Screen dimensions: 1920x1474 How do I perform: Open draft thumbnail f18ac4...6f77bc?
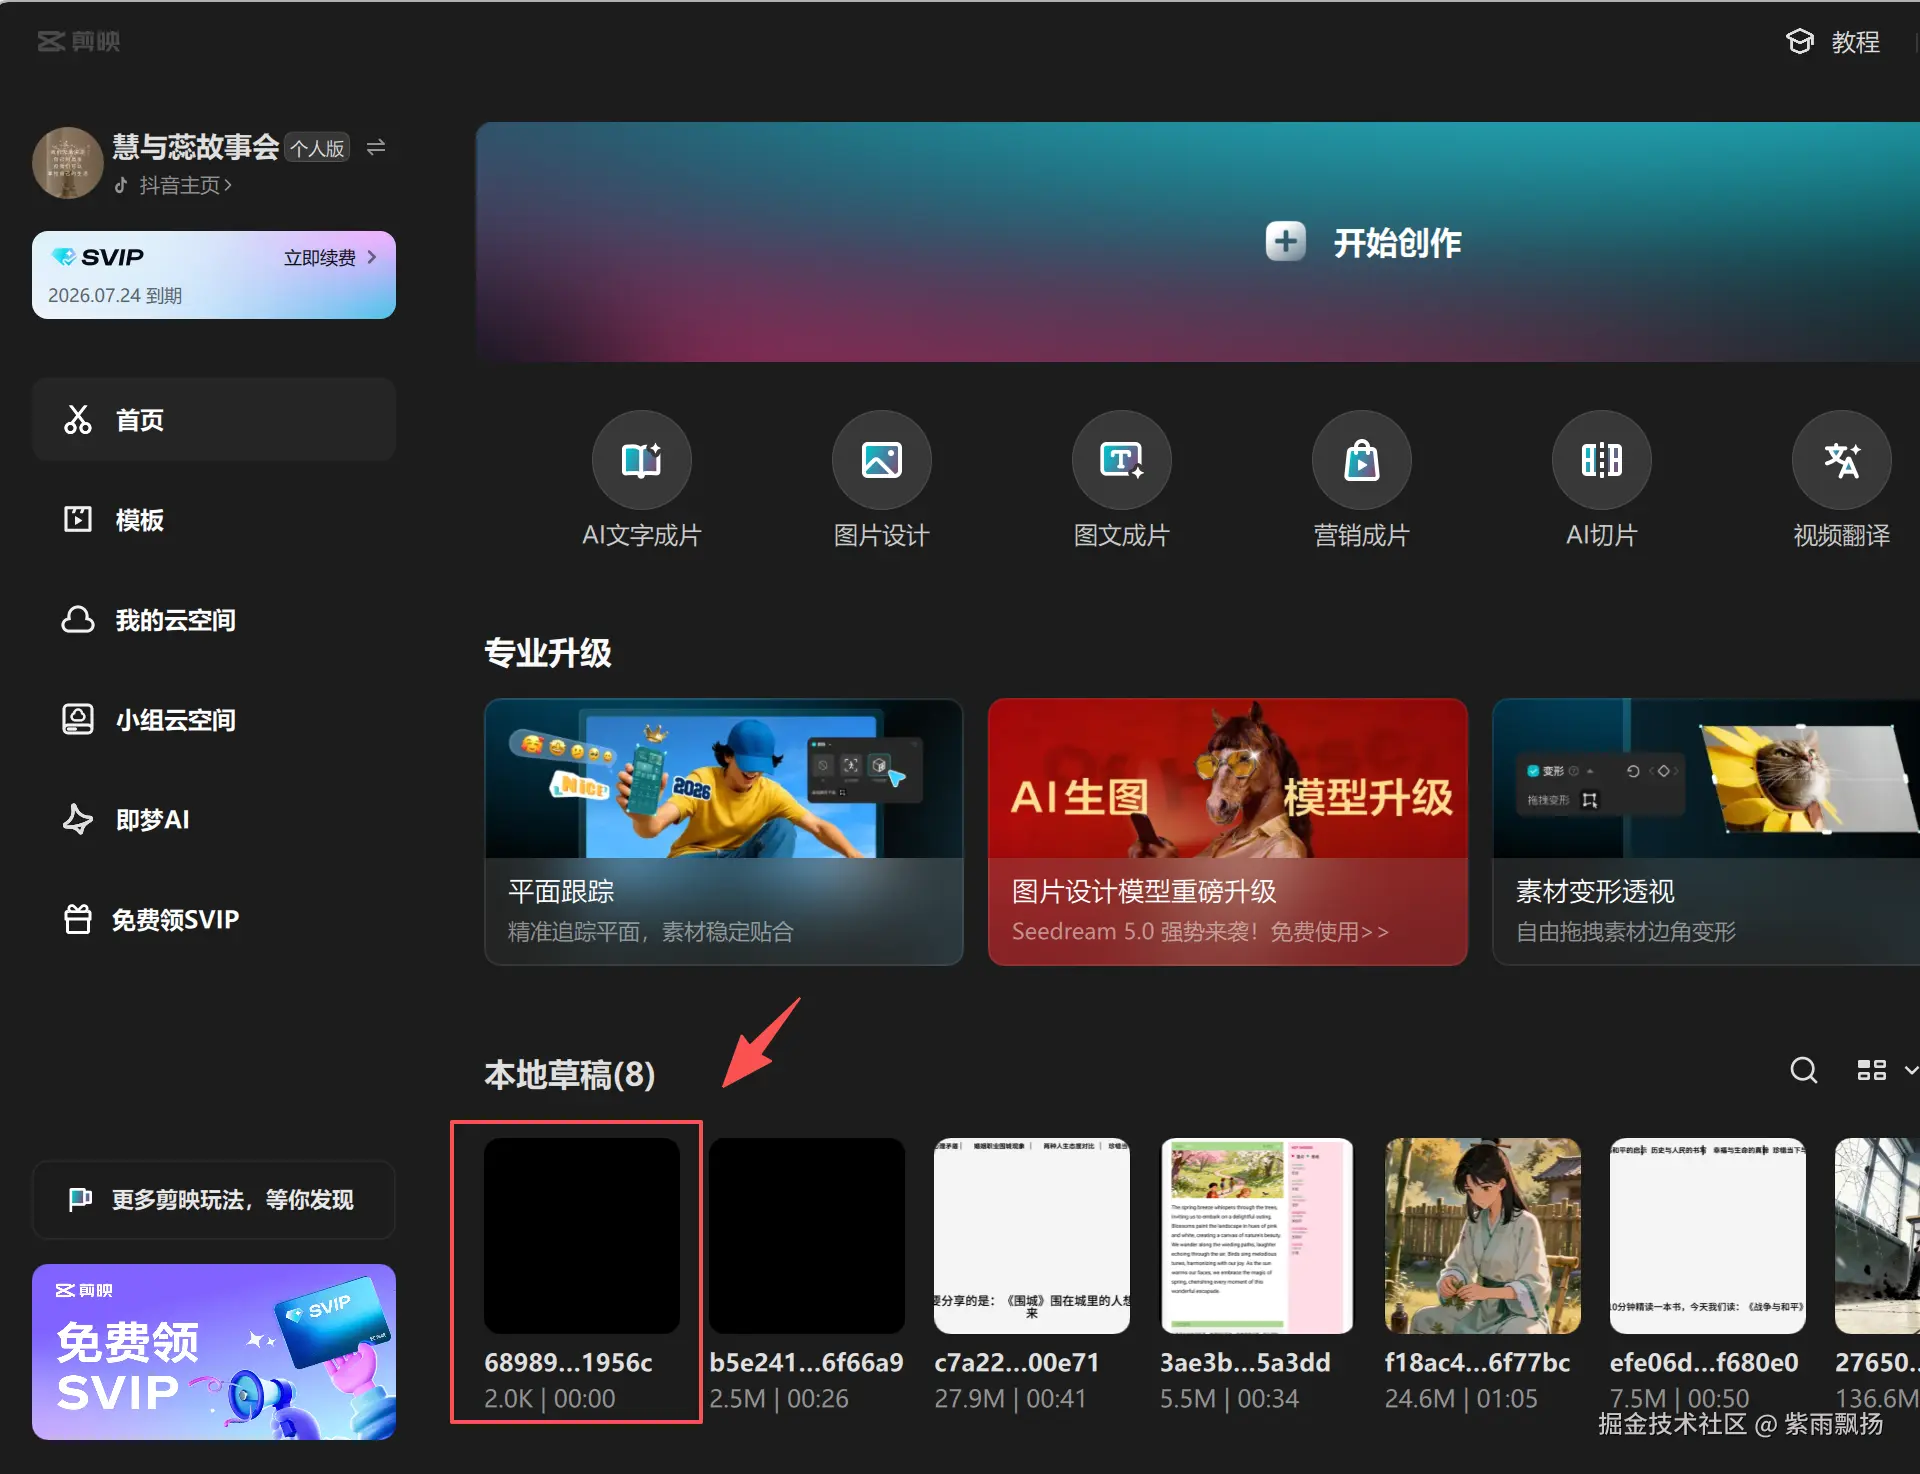coord(1482,1235)
